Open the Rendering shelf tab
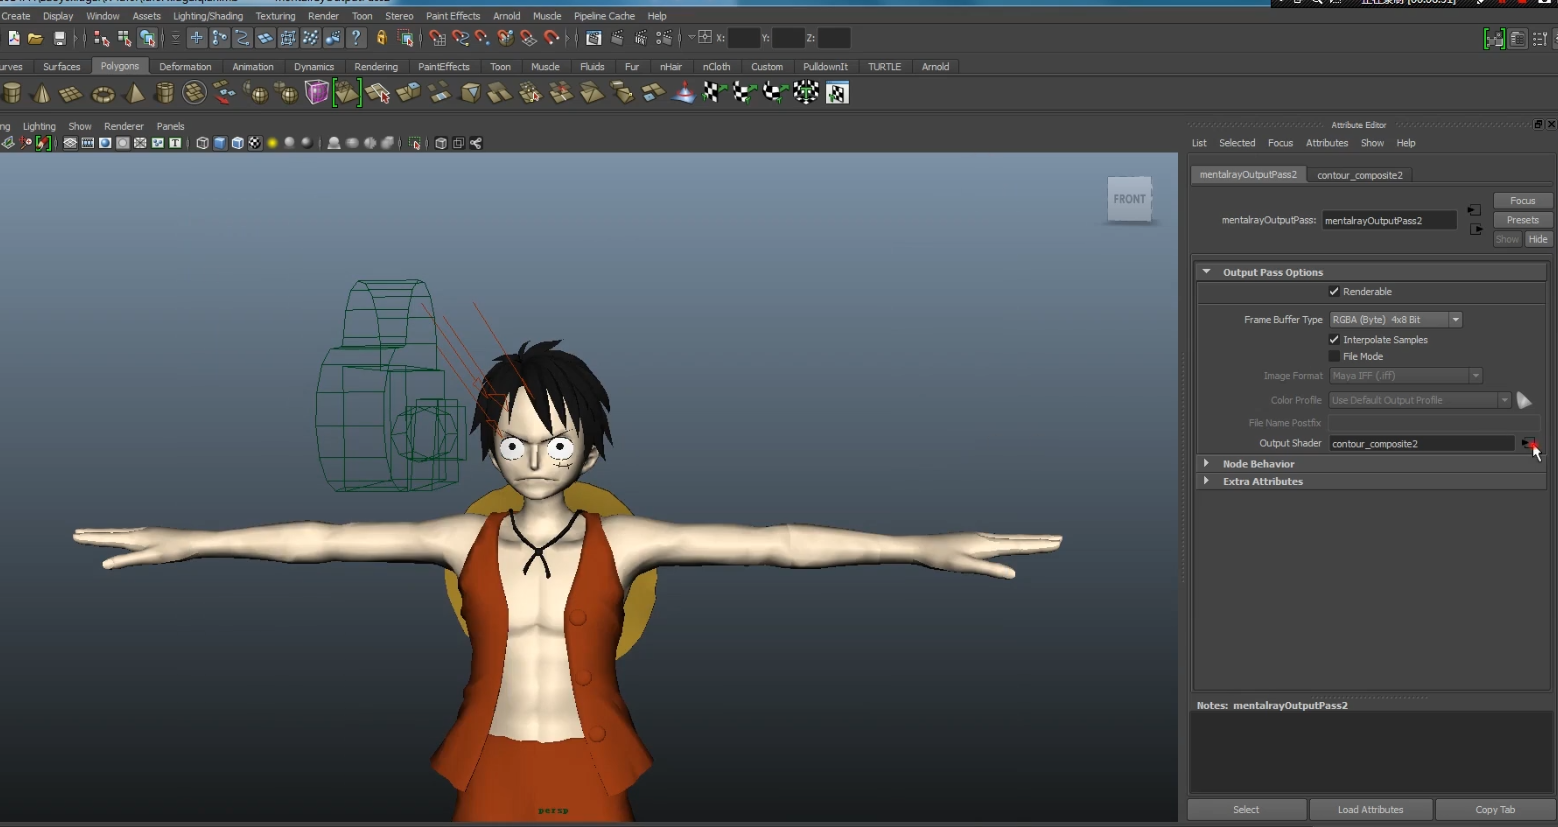1558x827 pixels. tap(376, 67)
